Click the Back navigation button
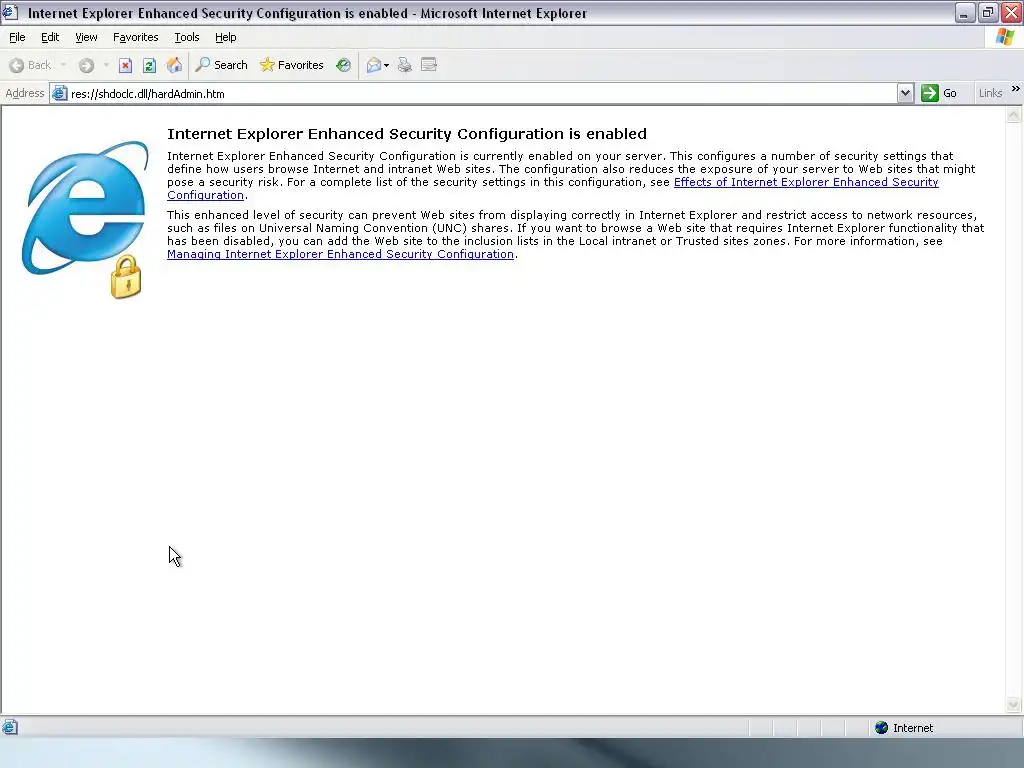The width and height of the screenshot is (1024, 768). pos(30,65)
